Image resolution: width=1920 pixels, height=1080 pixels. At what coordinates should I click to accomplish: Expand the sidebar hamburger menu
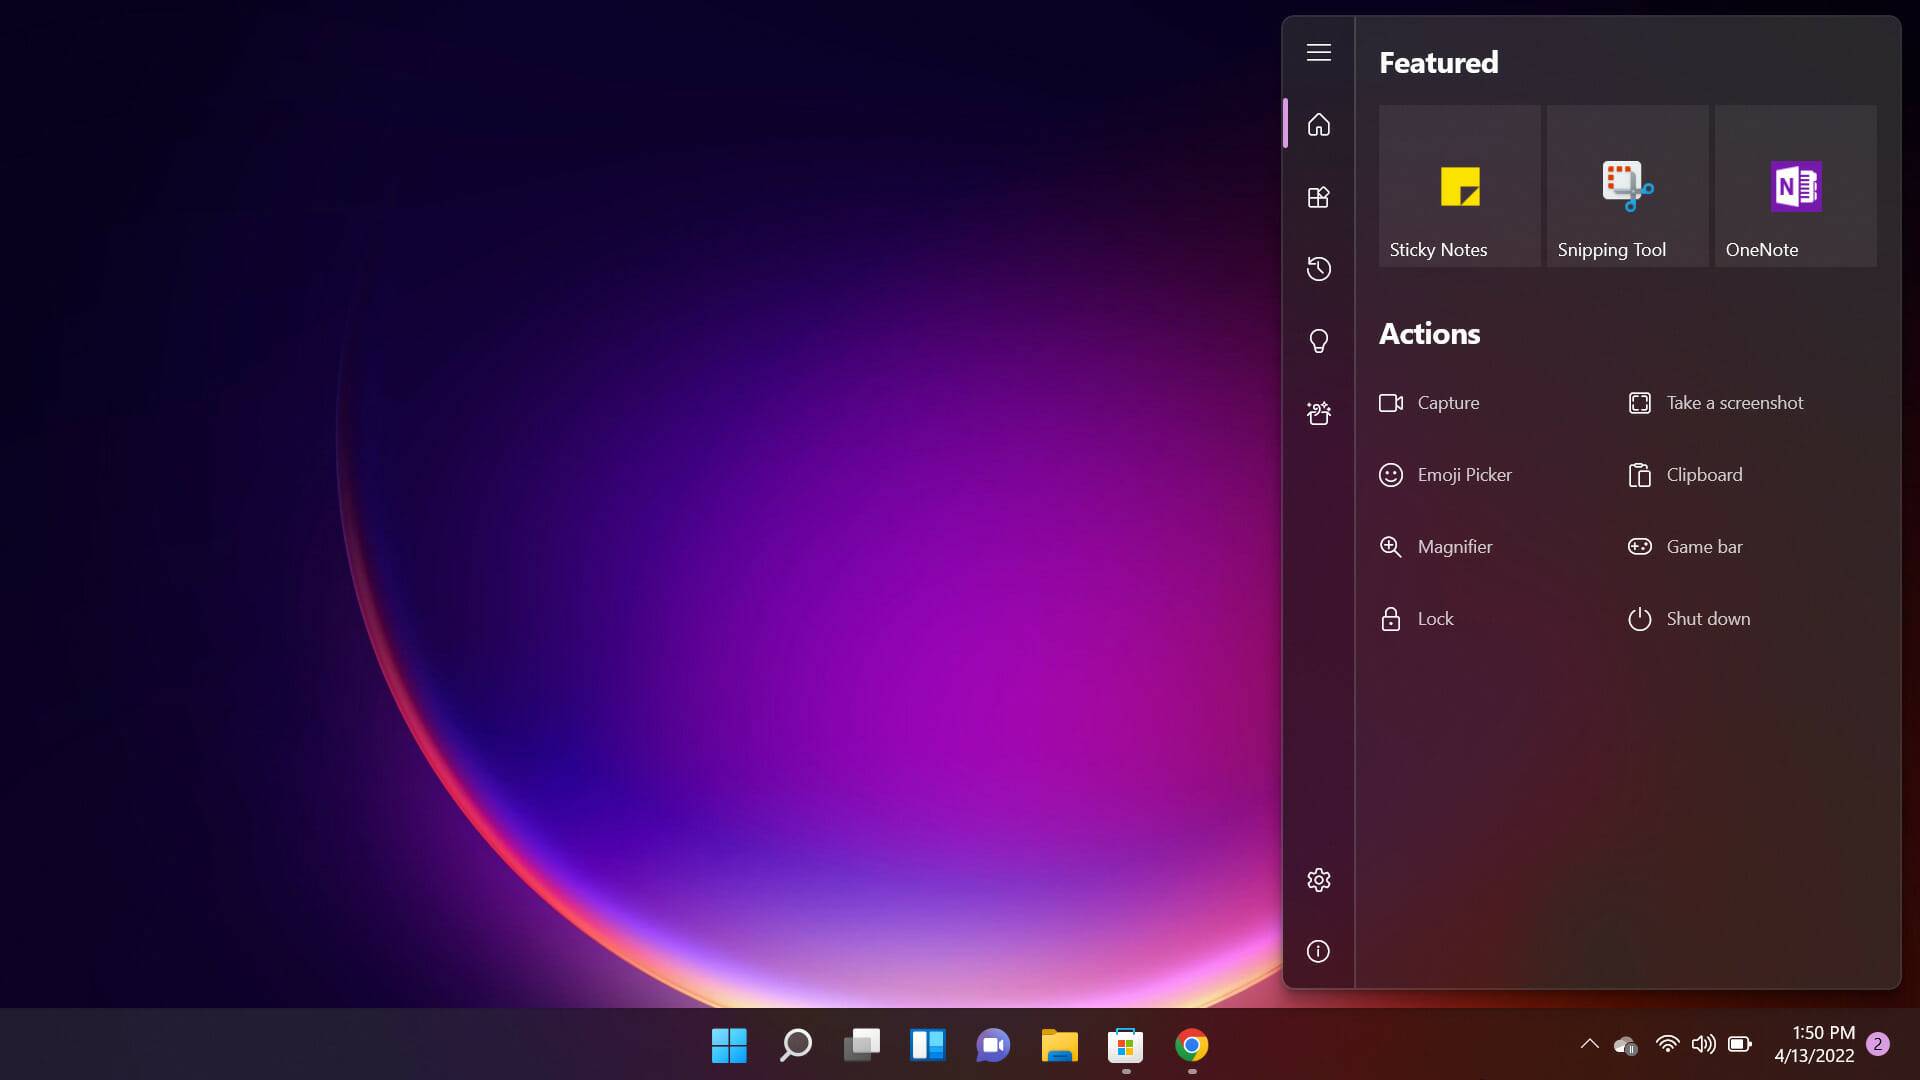(1317, 53)
